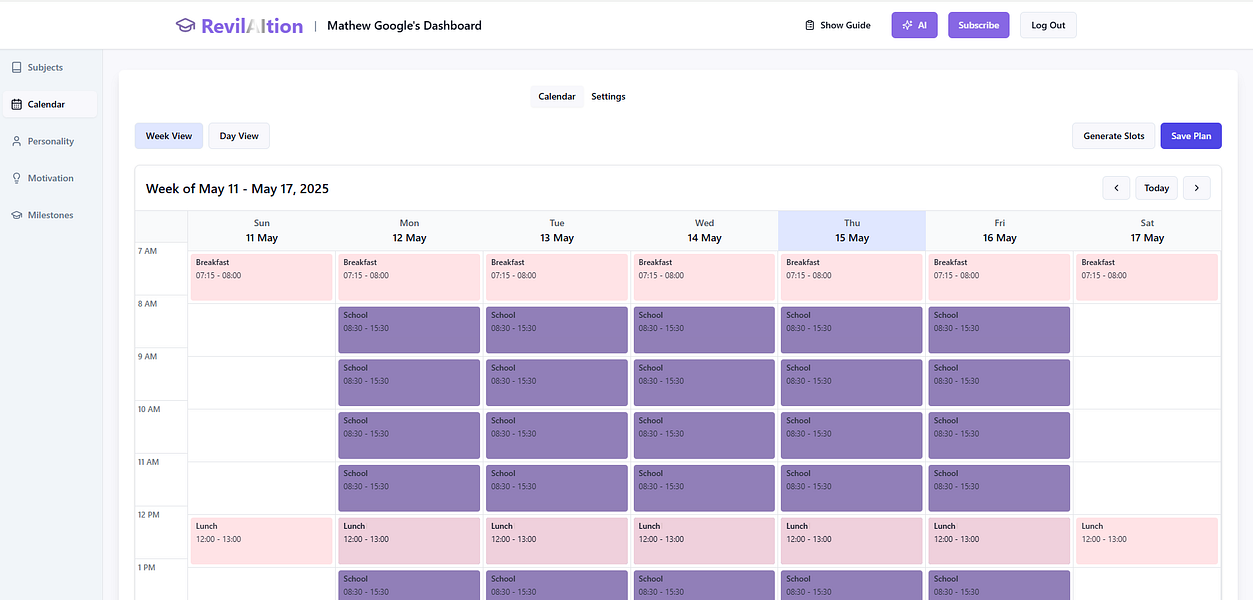Select the Settings tab
Image resolution: width=1253 pixels, height=600 pixels.
point(608,97)
